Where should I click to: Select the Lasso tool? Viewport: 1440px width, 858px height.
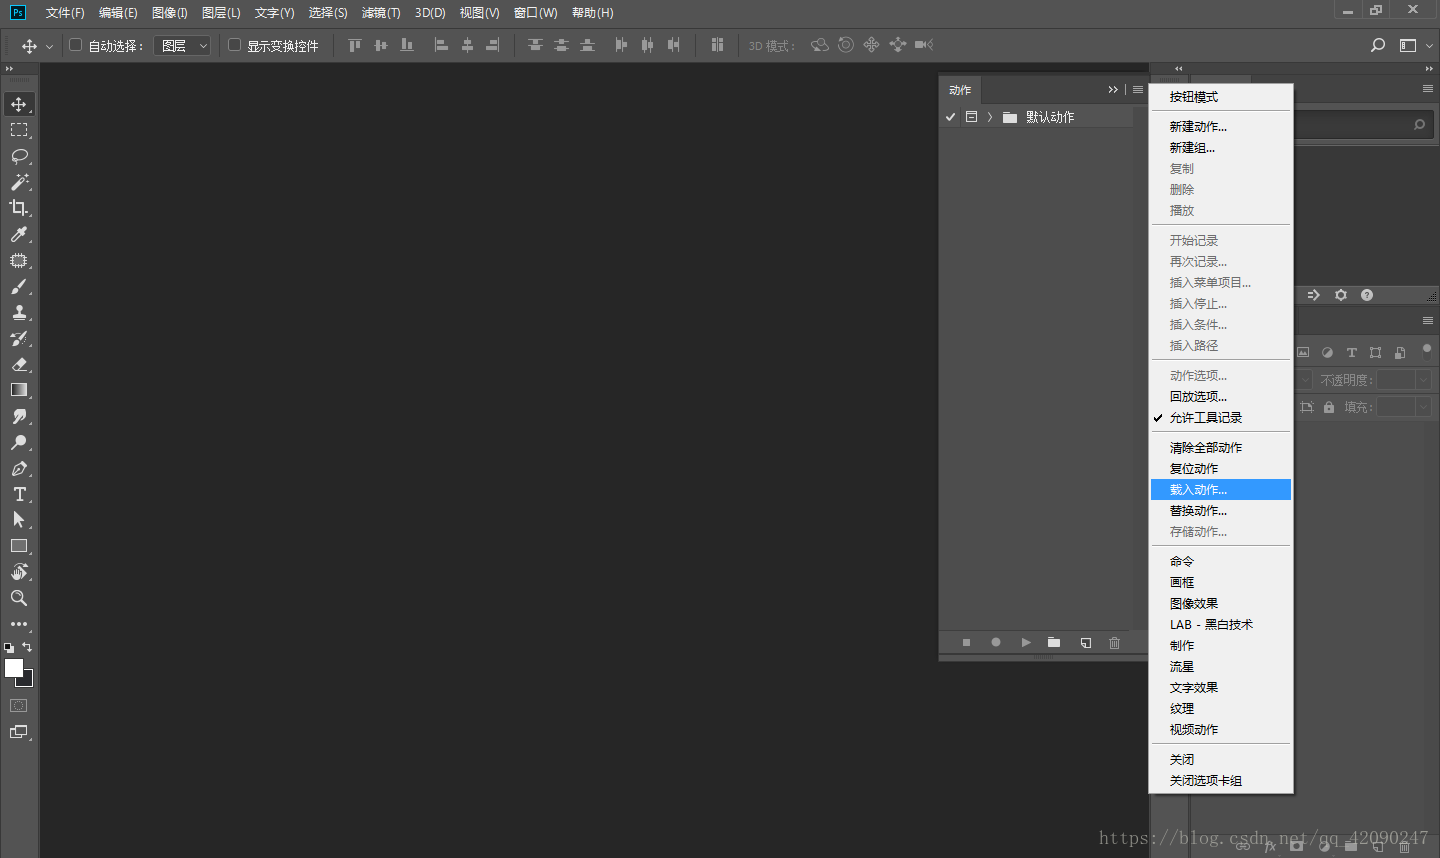pyautogui.click(x=19, y=156)
